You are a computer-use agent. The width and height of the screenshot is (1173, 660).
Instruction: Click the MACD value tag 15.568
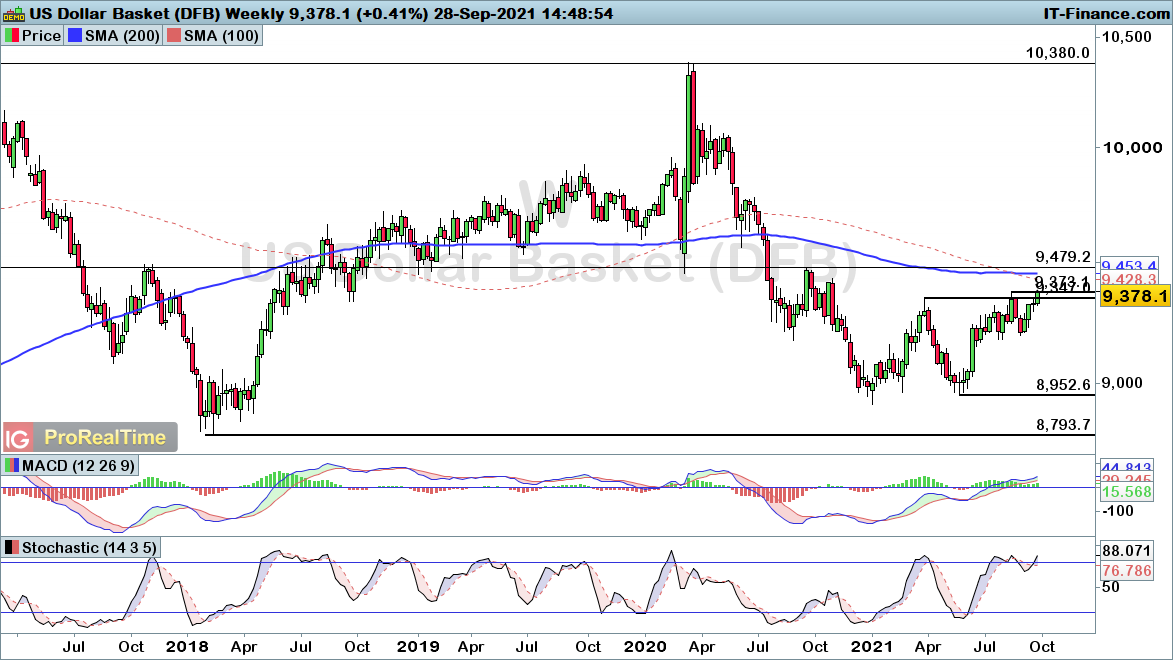1127,492
